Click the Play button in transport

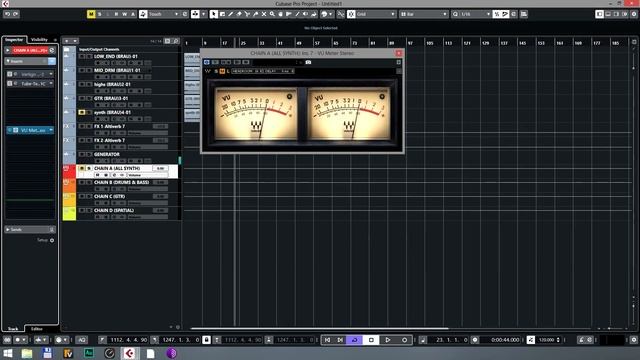click(x=387, y=340)
